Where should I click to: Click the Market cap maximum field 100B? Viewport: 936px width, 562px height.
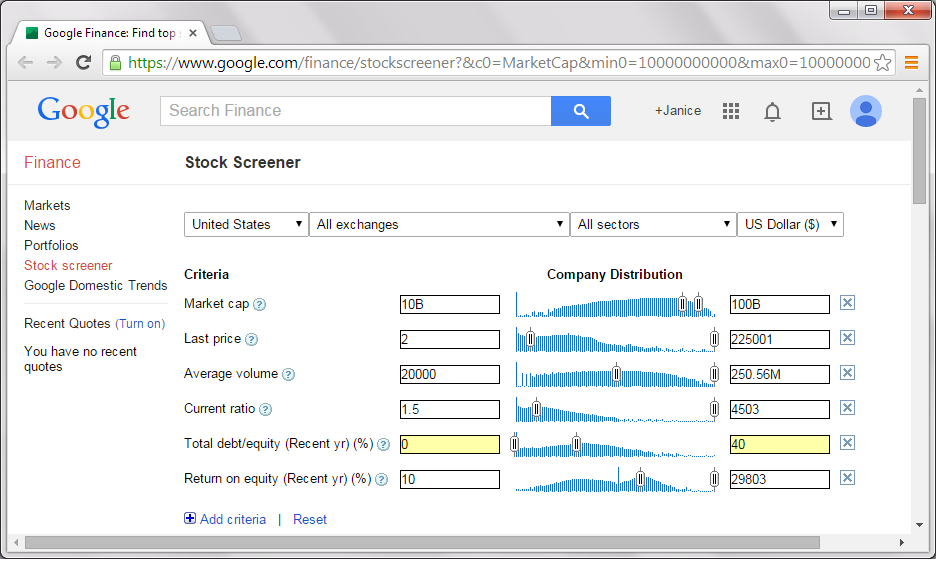(780, 305)
